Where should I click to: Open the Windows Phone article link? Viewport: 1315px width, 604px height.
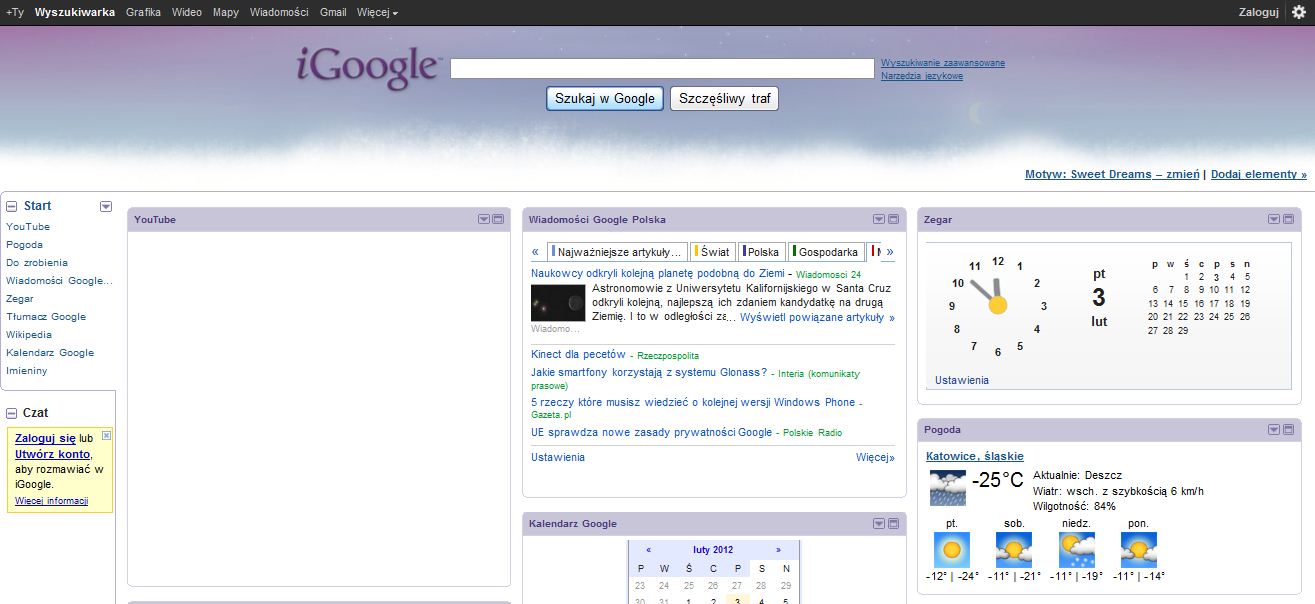(693, 402)
